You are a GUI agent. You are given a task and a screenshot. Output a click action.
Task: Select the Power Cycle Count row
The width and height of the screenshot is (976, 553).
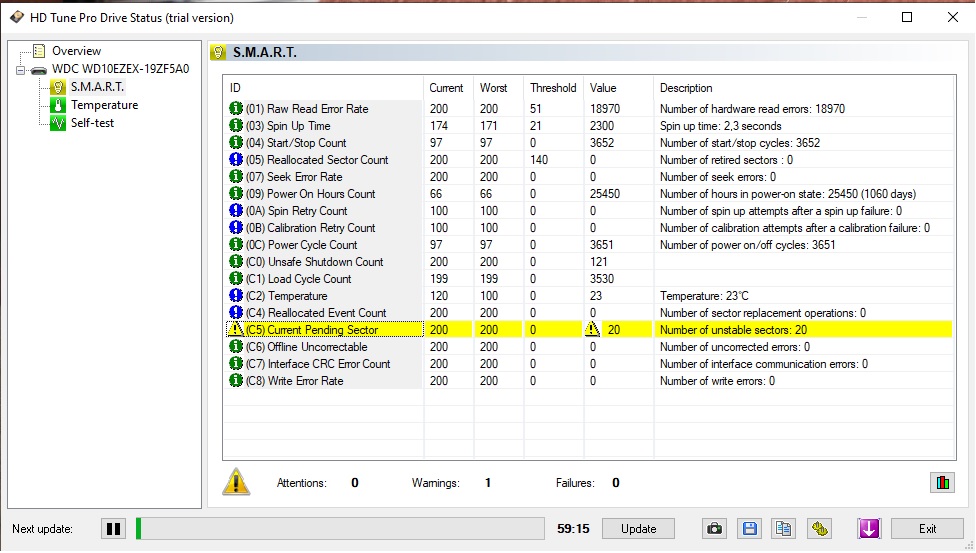pyautogui.click(x=589, y=245)
